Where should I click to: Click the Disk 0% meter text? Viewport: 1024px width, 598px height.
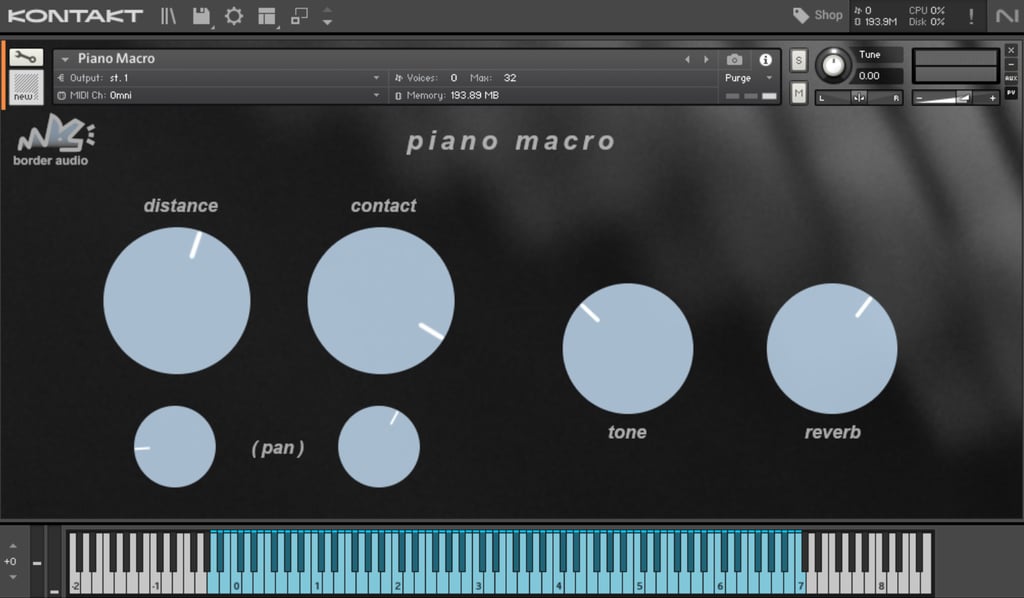[x=927, y=22]
